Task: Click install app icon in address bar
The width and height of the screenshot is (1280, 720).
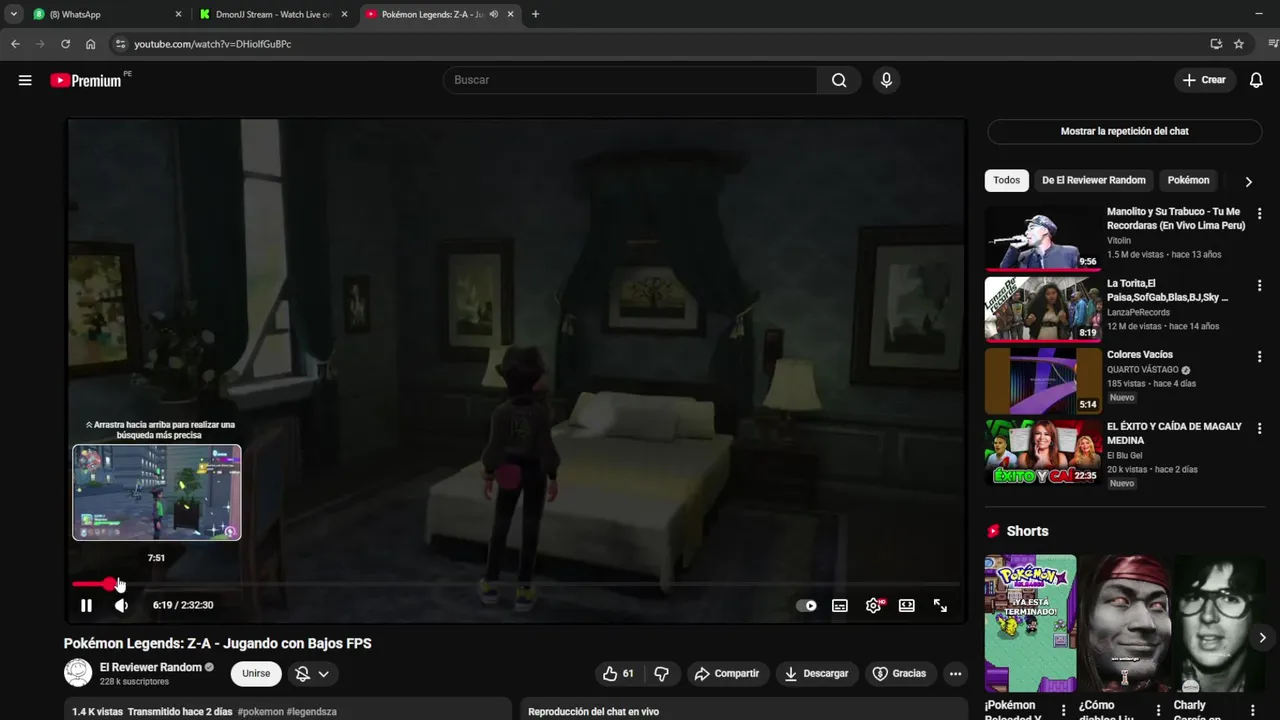Action: point(1216,44)
